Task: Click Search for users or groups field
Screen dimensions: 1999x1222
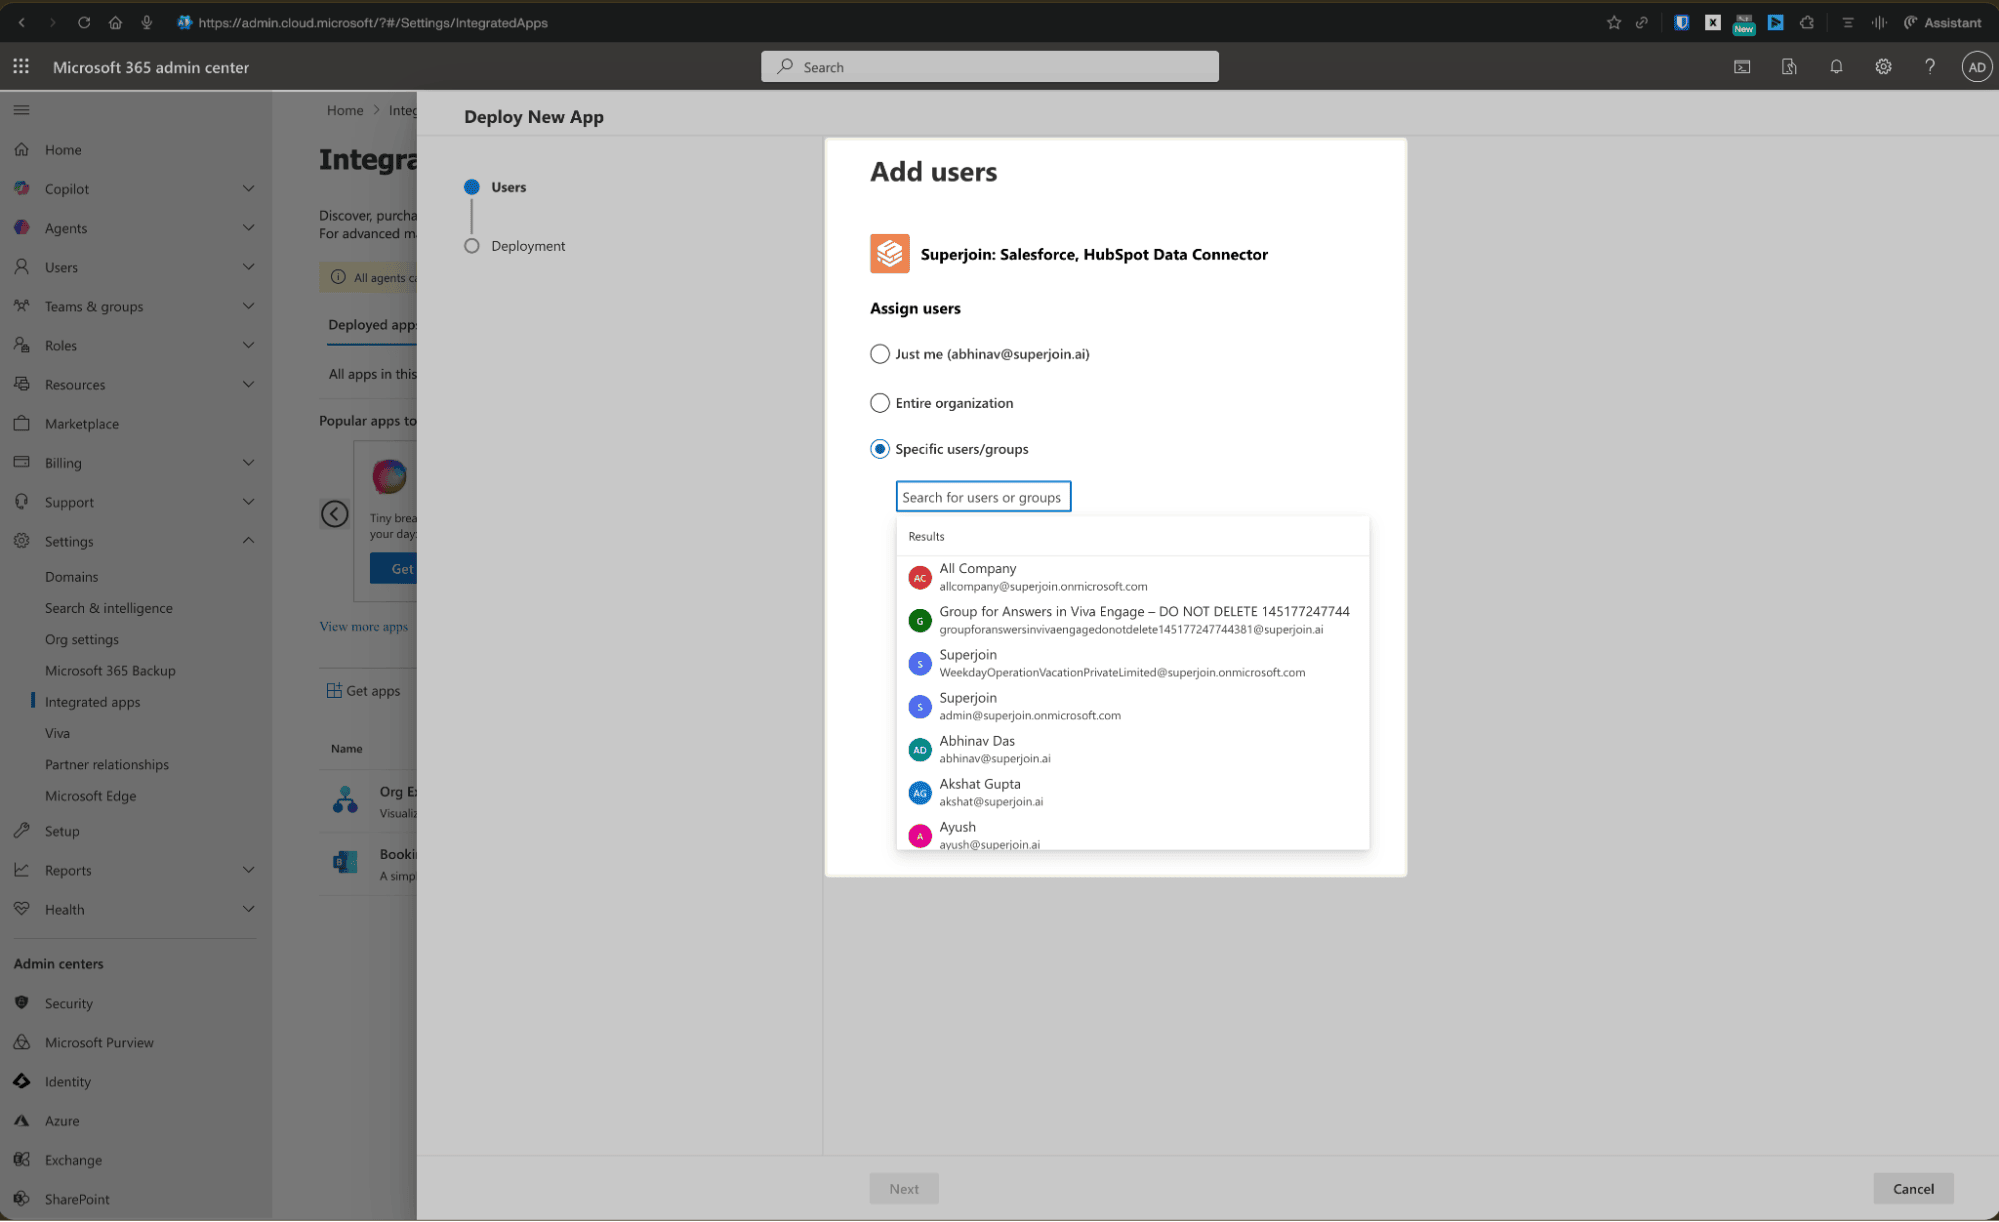Action: coord(982,497)
